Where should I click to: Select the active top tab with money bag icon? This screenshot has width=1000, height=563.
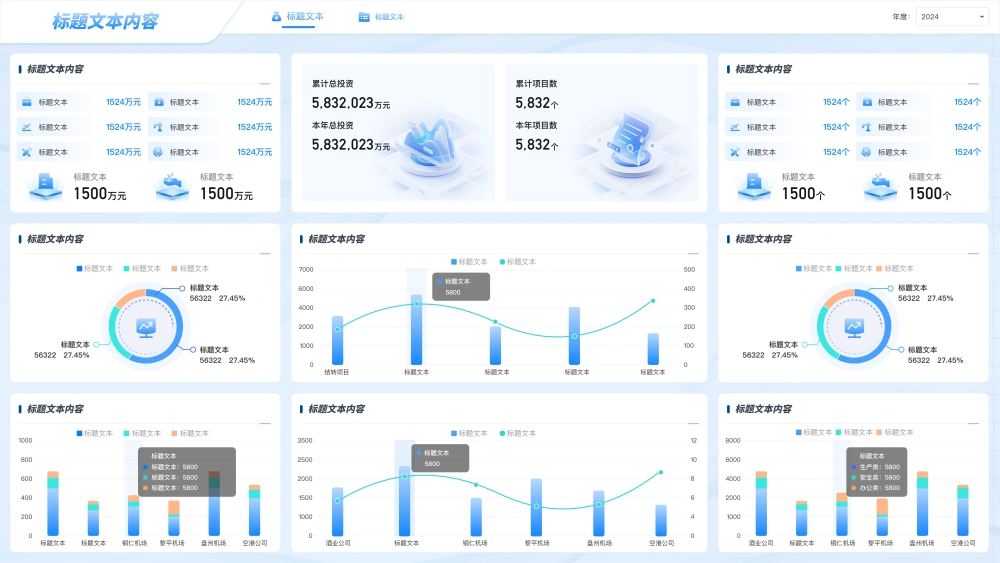pos(298,17)
